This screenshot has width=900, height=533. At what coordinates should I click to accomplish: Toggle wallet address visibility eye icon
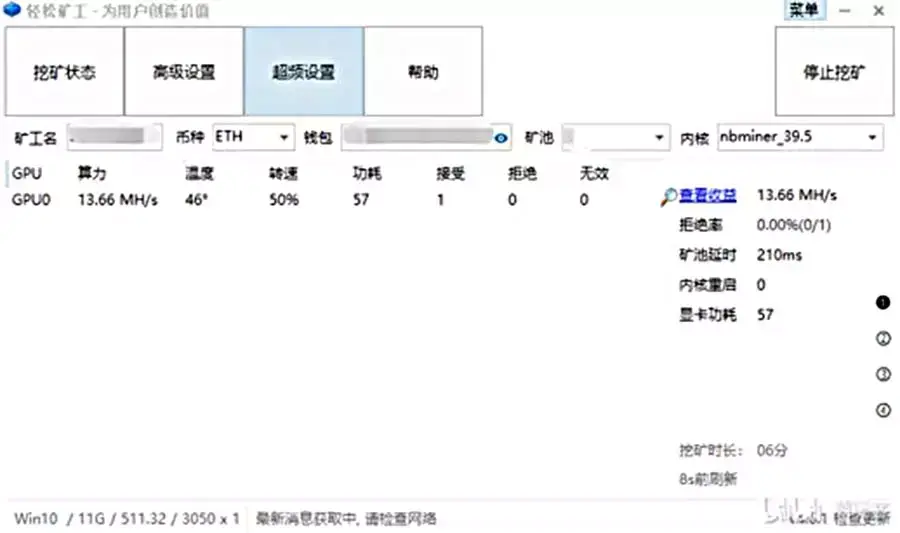501,138
